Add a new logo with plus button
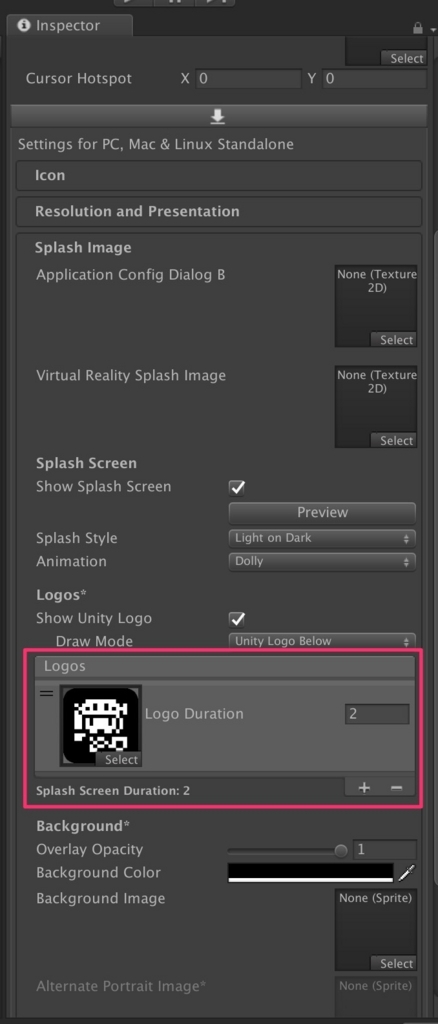This screenshot has width=438, height=1024. [x=364, y=788]
